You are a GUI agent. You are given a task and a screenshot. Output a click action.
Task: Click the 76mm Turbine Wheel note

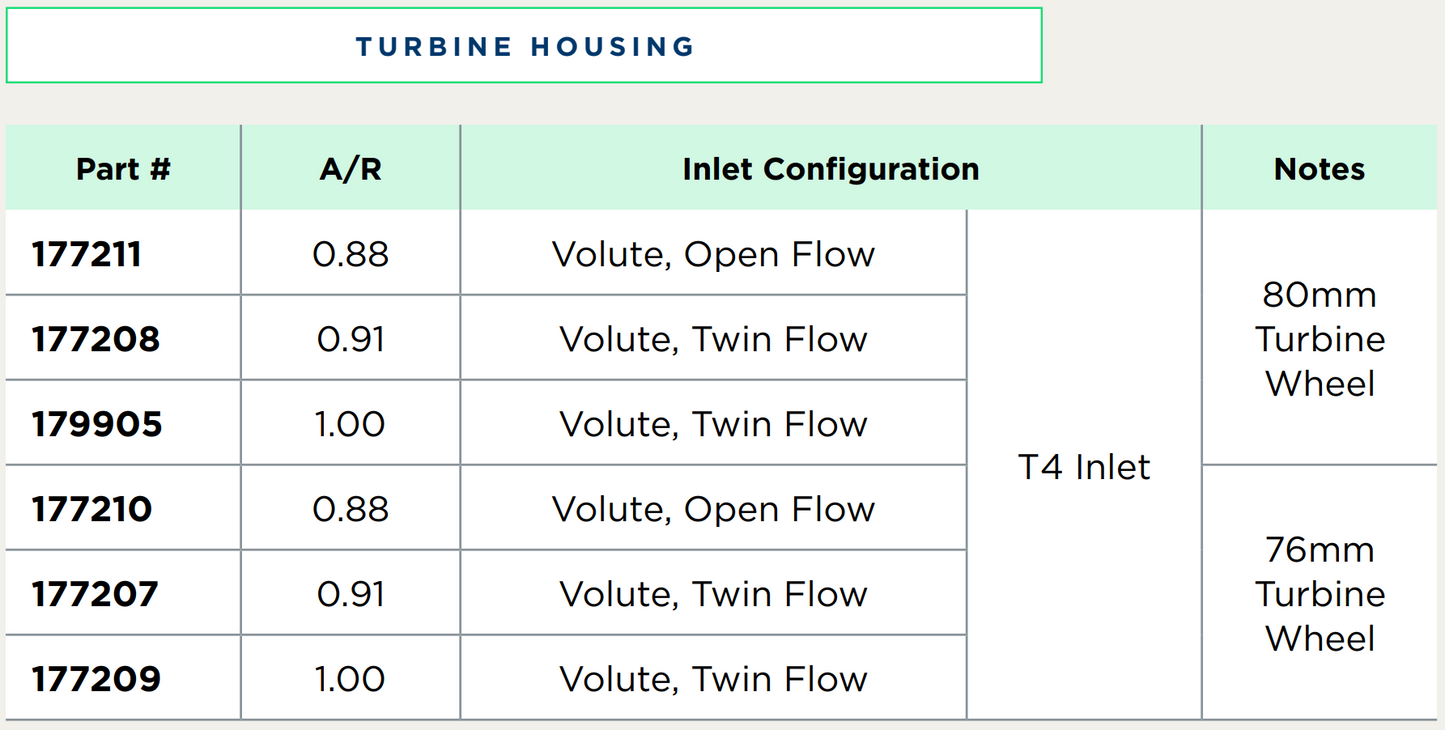pos(1320,593)
